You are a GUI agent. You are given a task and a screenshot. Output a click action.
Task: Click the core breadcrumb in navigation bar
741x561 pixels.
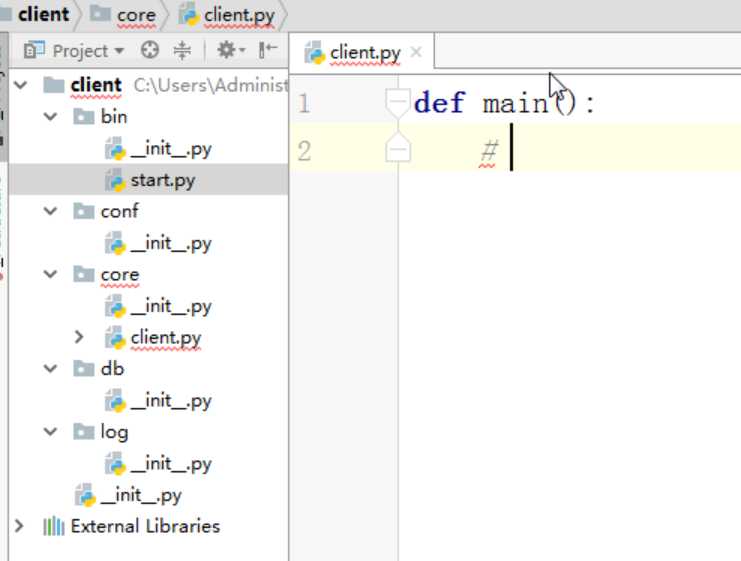(x=136, y=15)
